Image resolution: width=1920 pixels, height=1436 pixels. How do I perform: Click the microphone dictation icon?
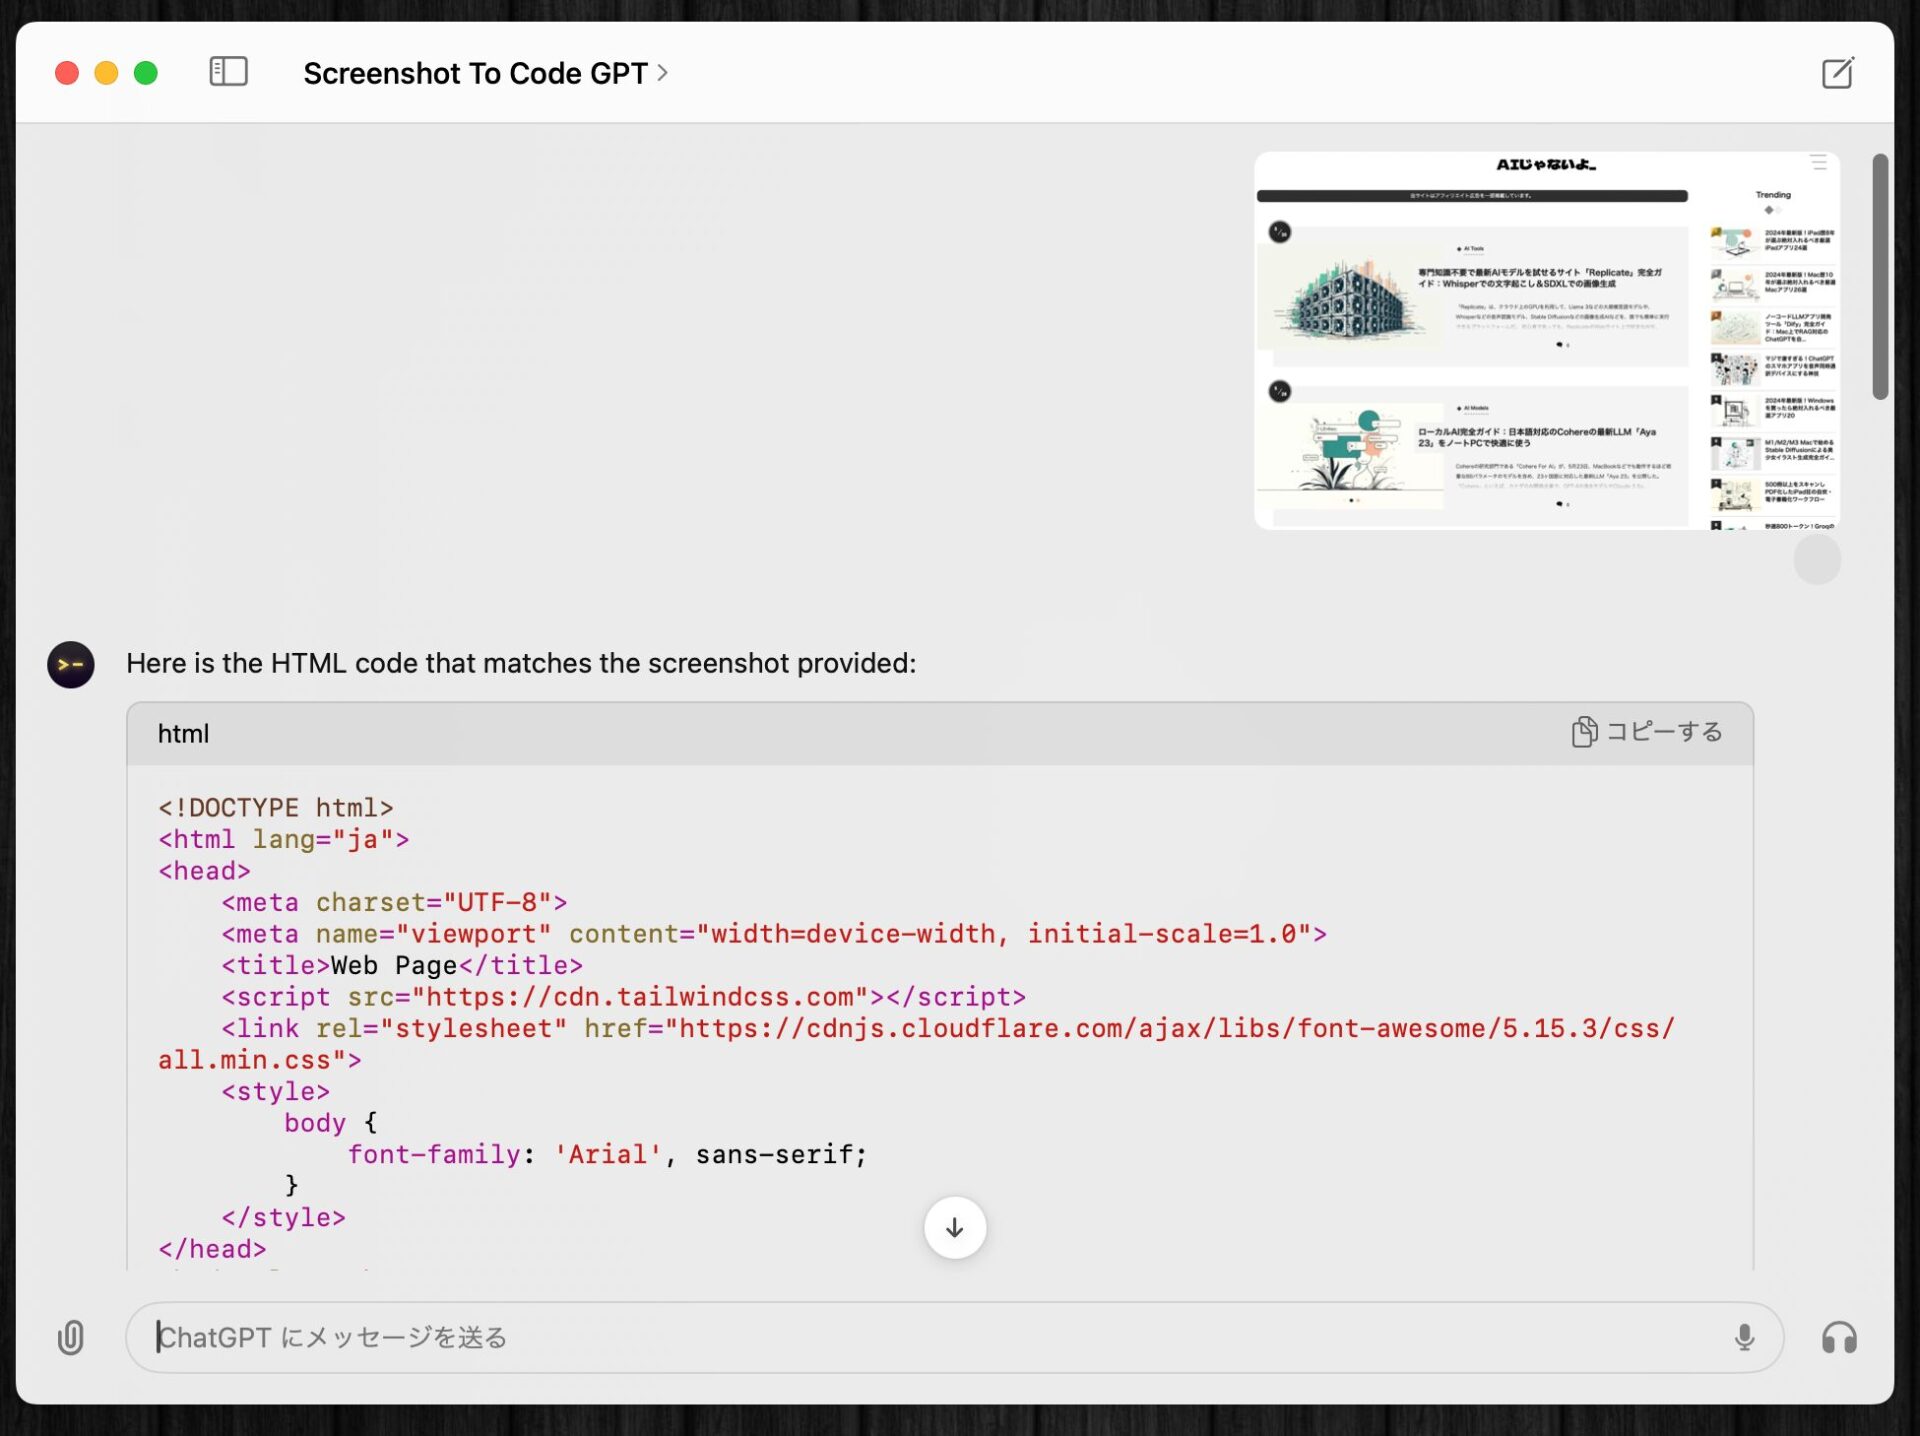click(x=1744, y=1337)
